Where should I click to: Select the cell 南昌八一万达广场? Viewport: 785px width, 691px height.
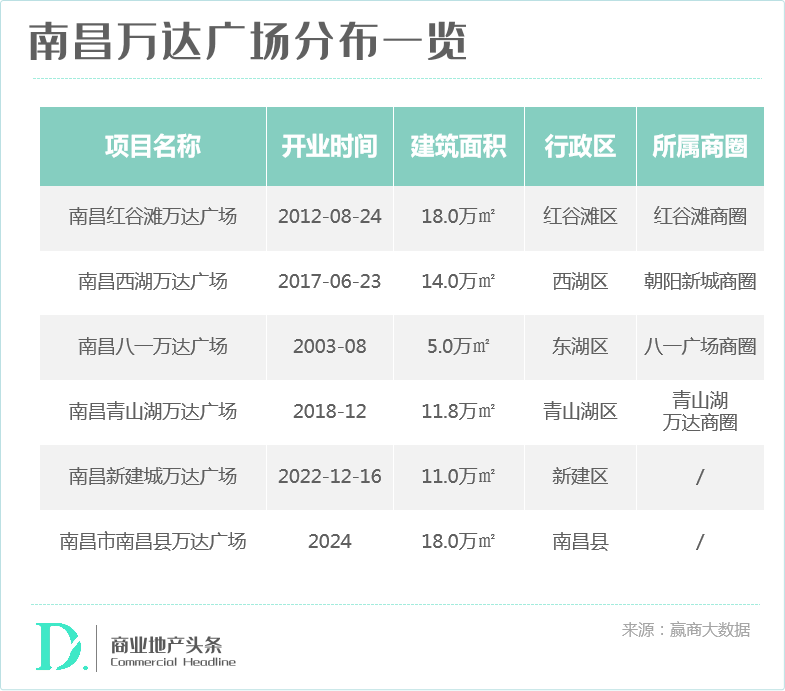coord(153,347)
